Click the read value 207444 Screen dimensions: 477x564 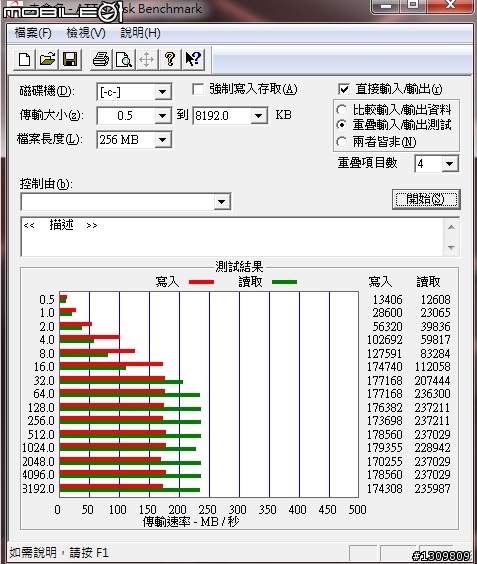click(432, 380)
